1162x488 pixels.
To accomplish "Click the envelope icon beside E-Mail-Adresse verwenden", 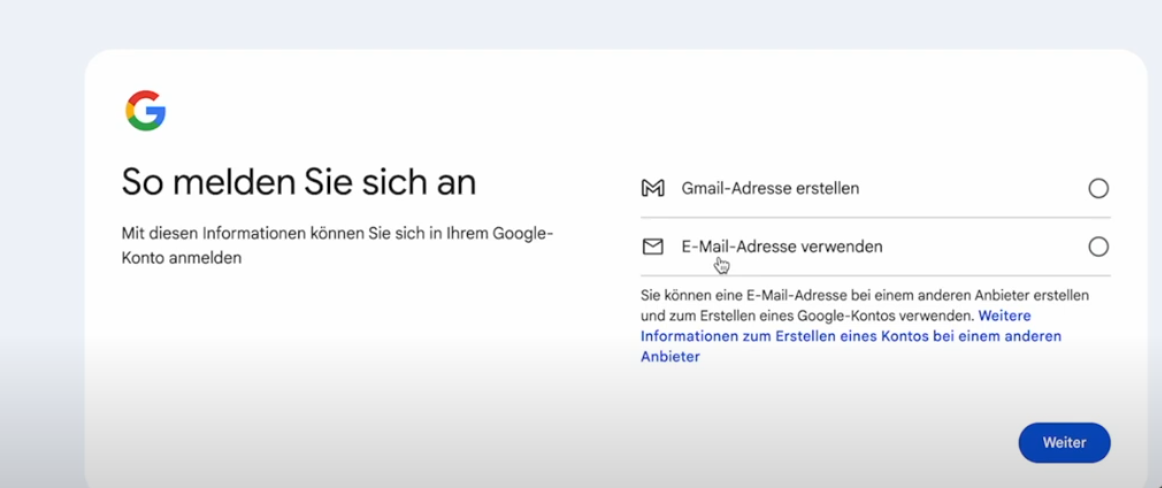I will [652, 247].
